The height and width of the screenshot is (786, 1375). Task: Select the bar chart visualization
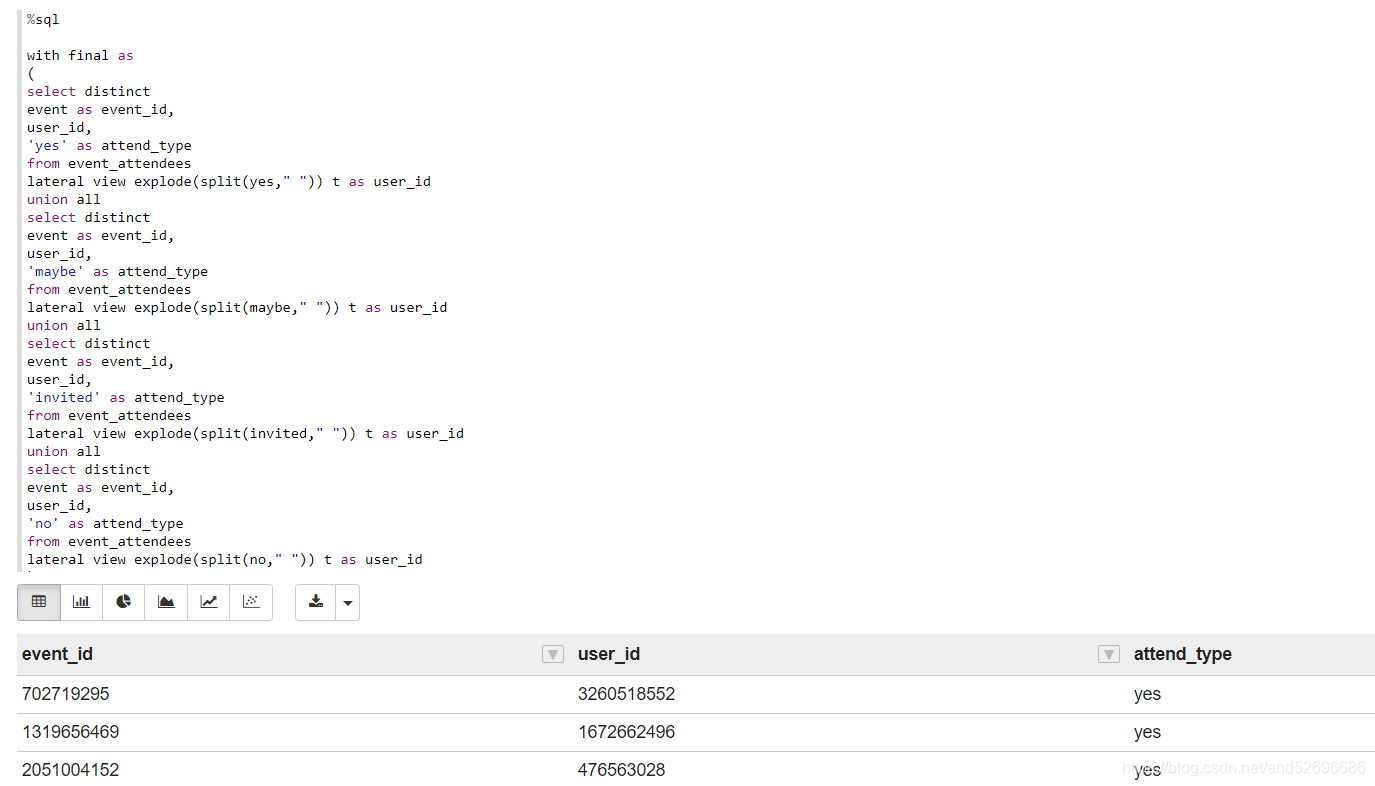81,602
